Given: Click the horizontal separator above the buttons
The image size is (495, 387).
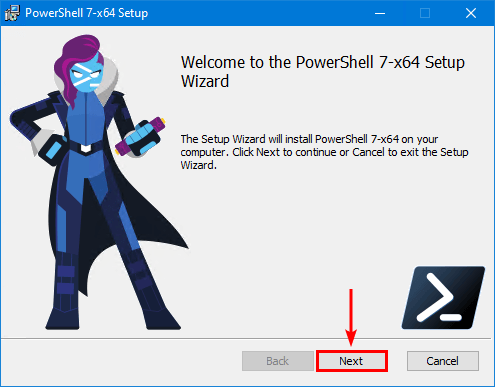Looking at the screenshot, I should point(247,339).
